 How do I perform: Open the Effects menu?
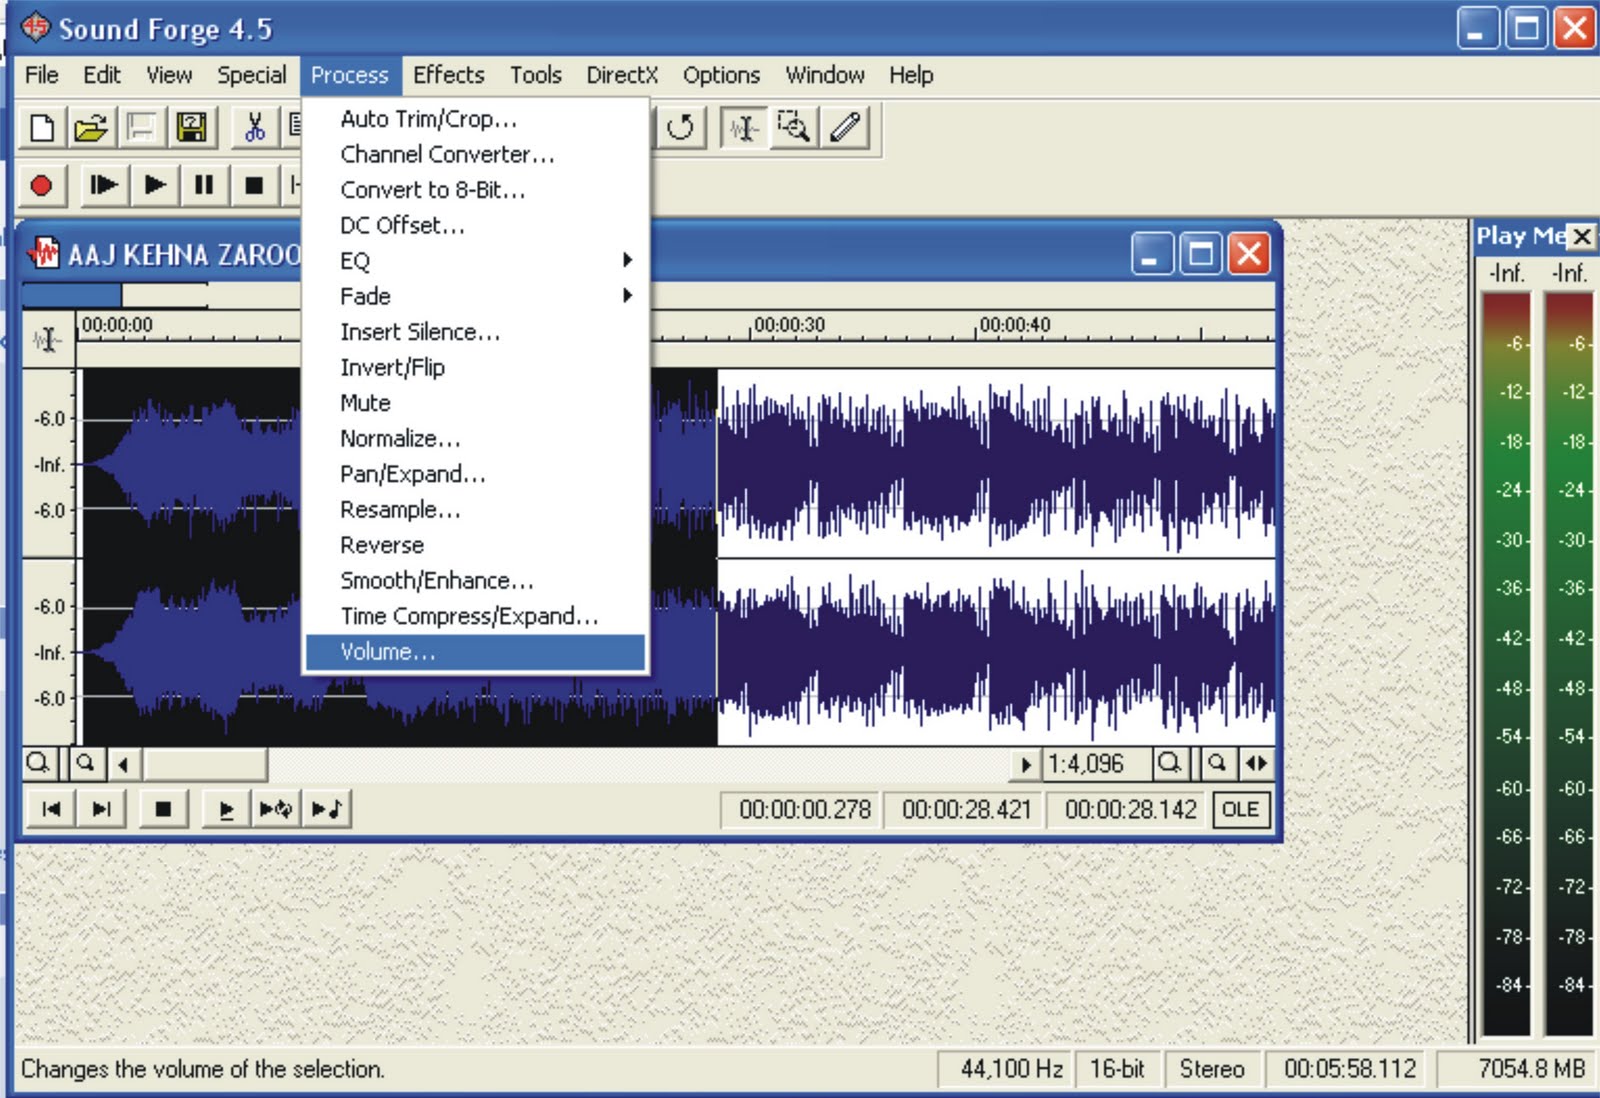tap(449, 75)
